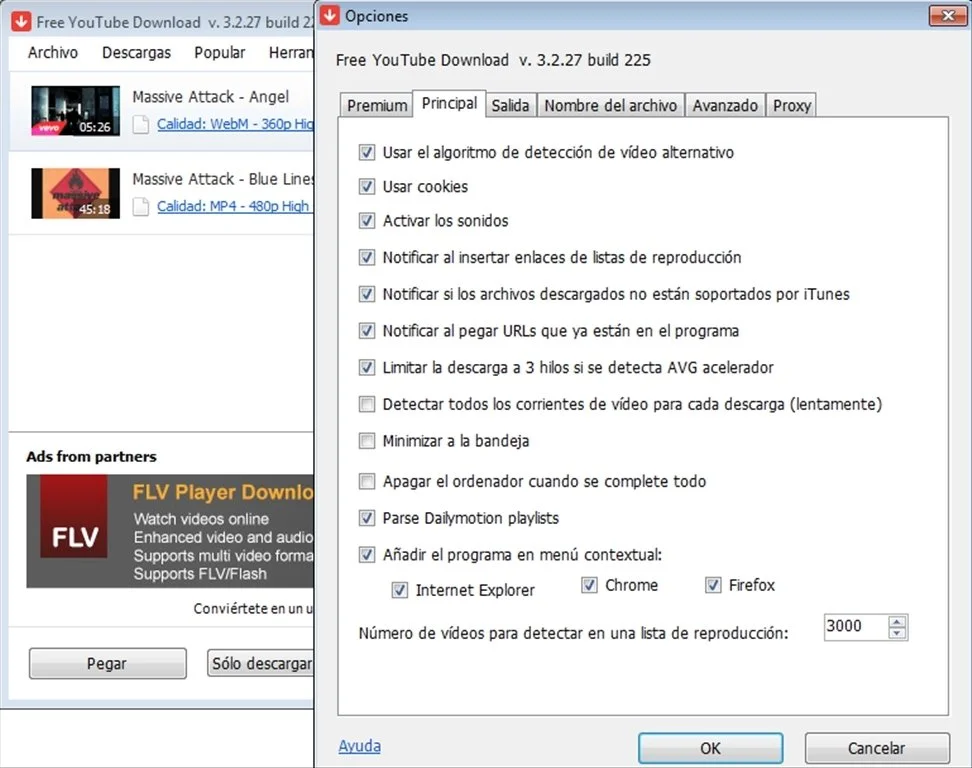This screenshot has height=768, width=972.
Task: Open the Ayuda help link
Action: [x=359, y=746]
